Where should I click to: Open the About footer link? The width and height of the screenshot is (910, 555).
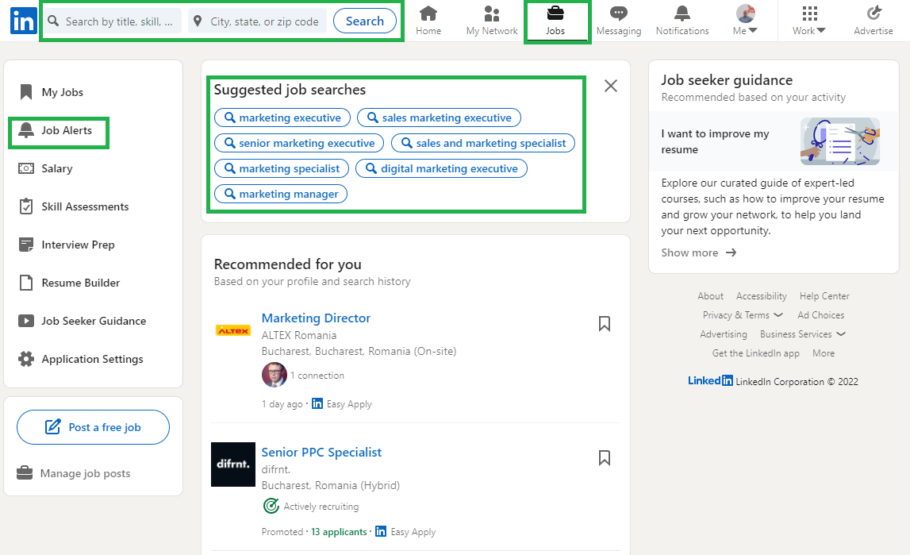point(710,296)
